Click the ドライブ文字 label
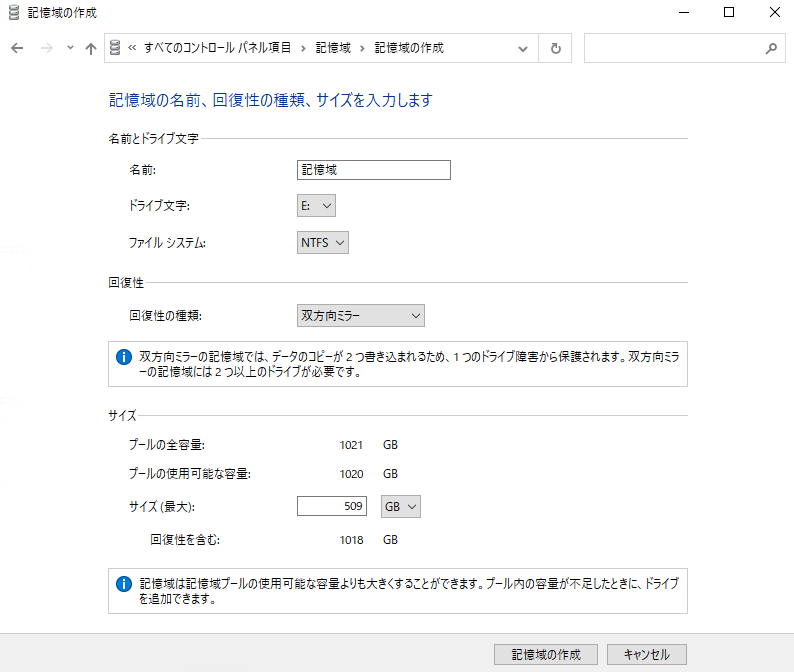794x672 pixels. point(160,206)
